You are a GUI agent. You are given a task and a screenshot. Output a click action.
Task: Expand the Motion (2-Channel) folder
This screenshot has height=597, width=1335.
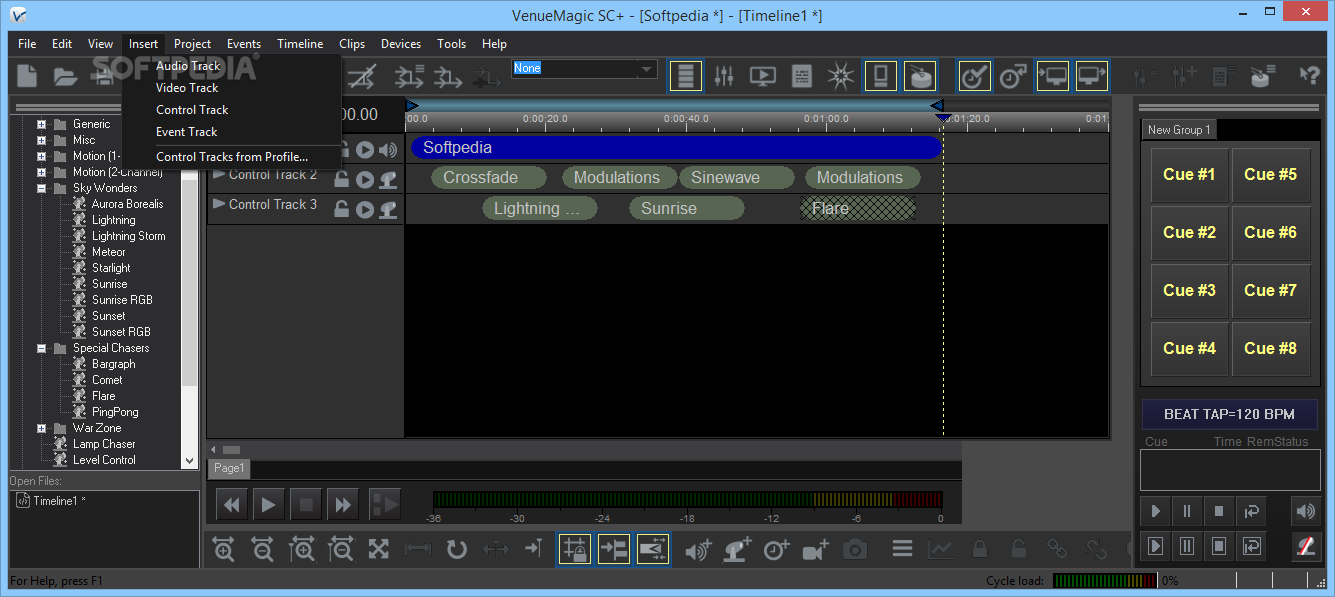42,172
